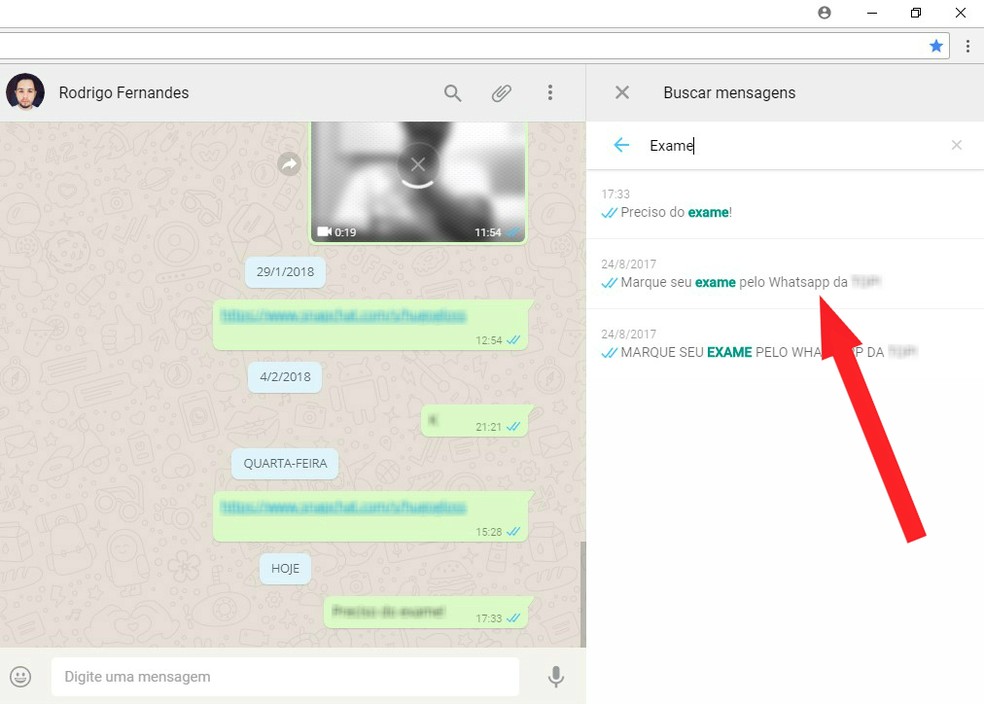984x704 pixels.
Task: Click the message bubble sent at 21:21
Action: point(476,420)
